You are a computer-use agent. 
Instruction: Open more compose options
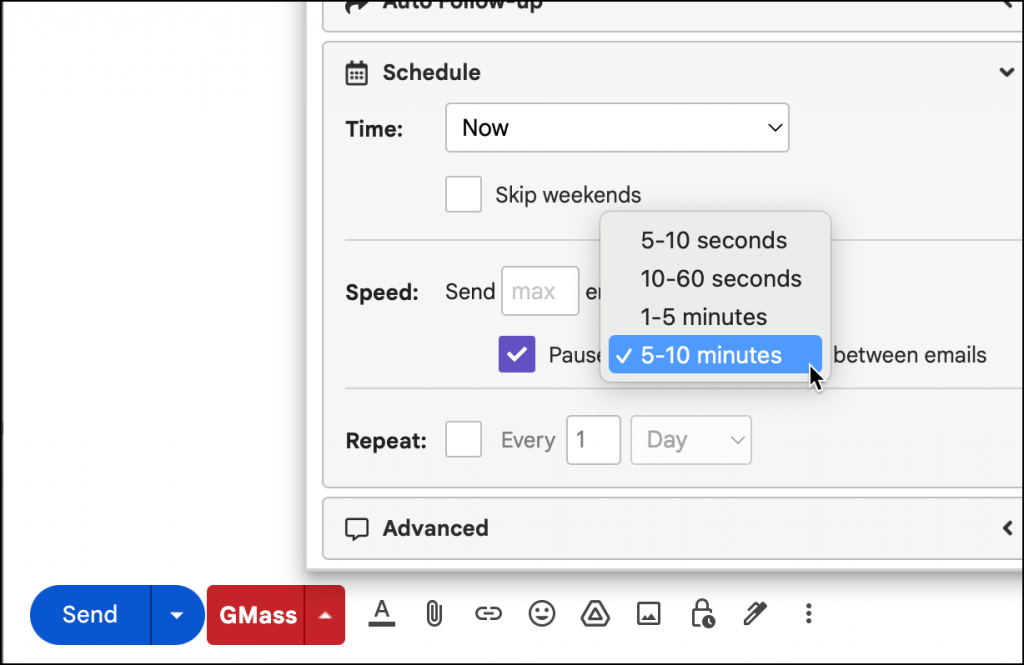click(x=808, y=614)
